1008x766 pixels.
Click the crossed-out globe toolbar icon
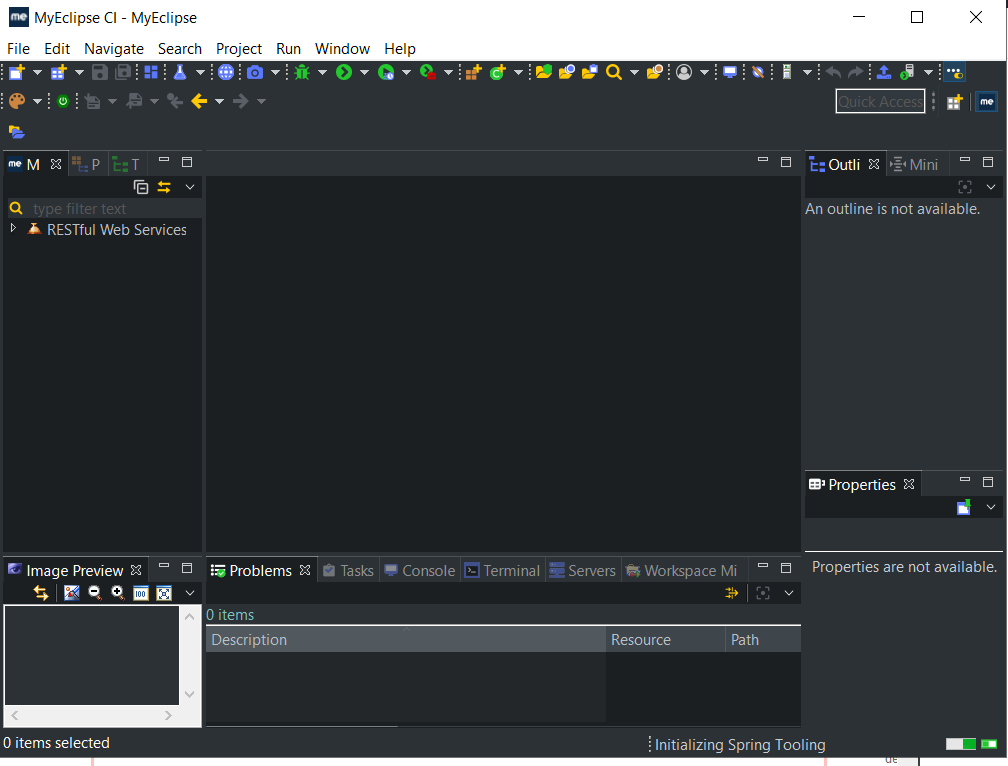pos(758,72)
